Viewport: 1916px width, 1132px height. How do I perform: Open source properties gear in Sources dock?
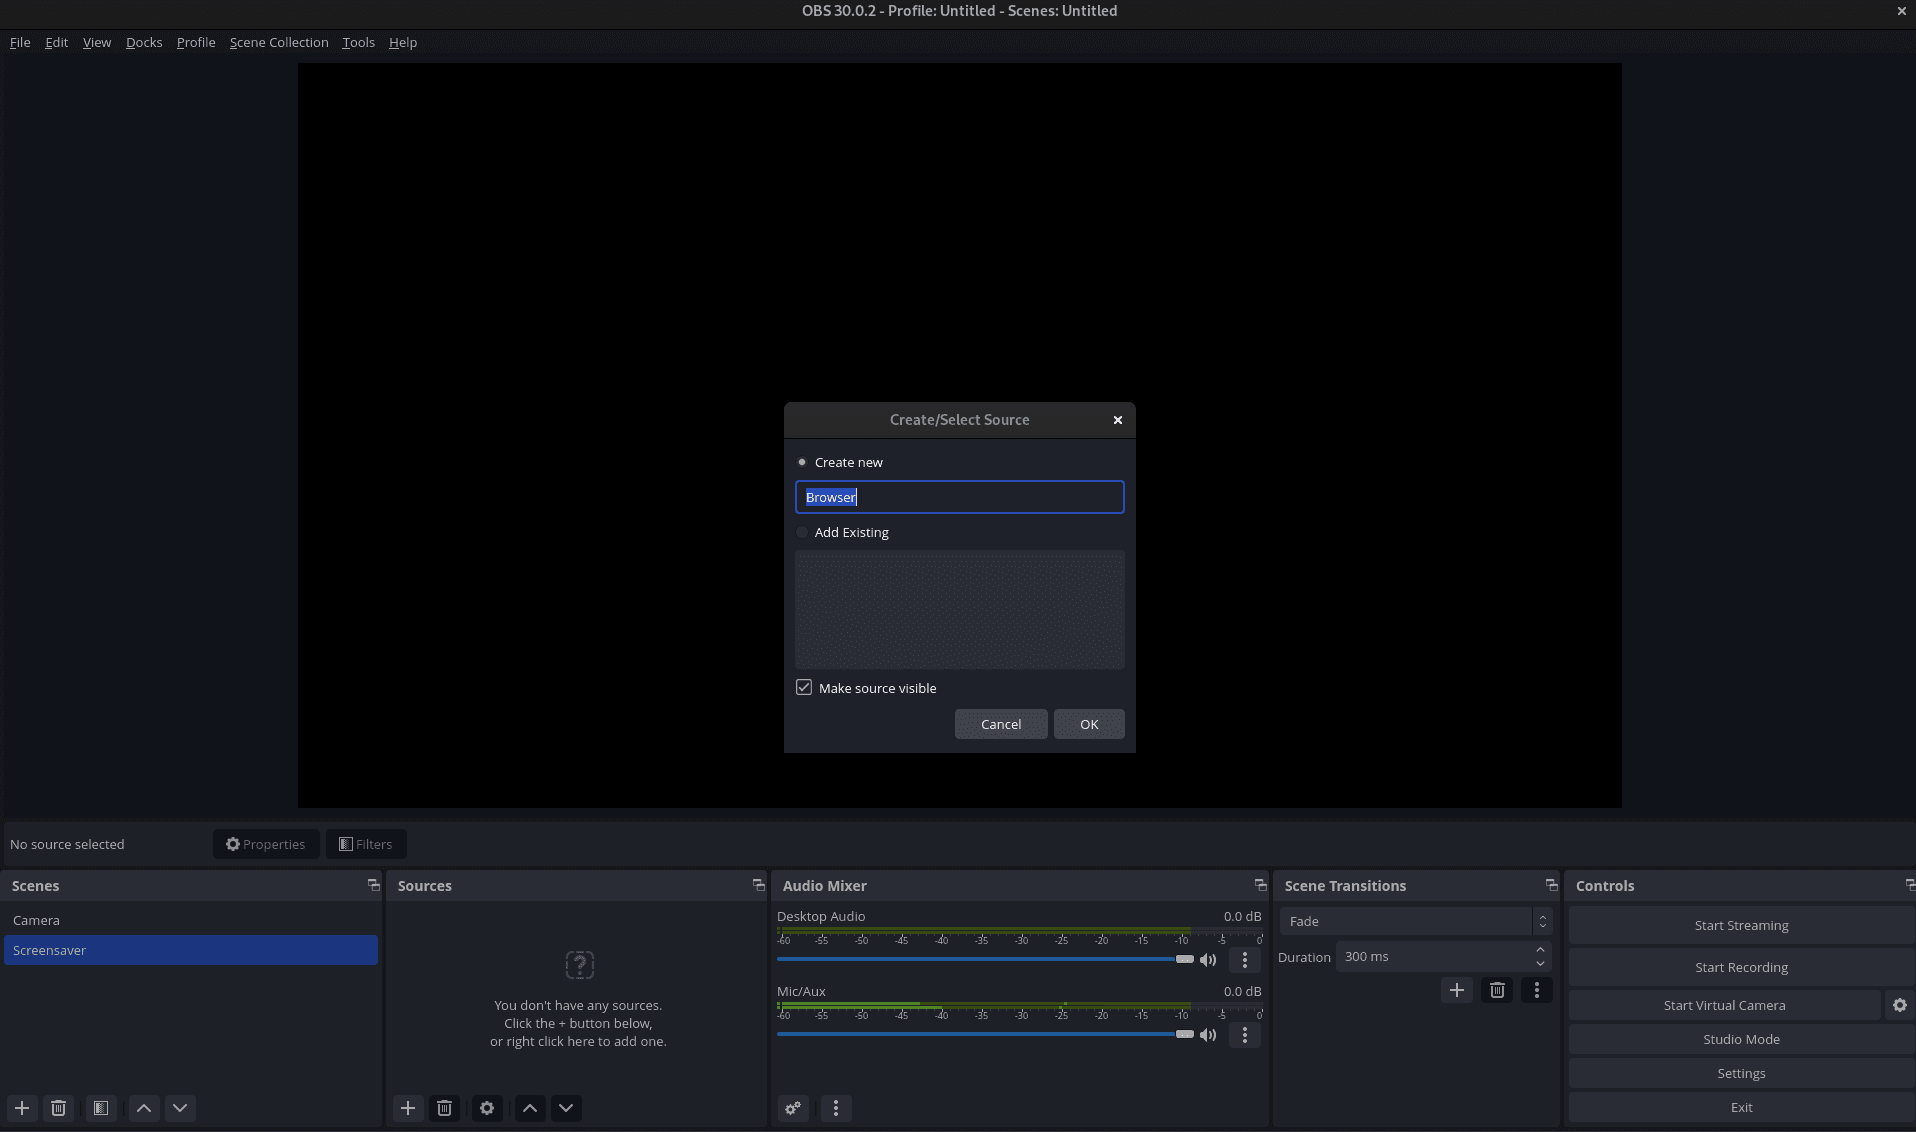(487, 1108)
